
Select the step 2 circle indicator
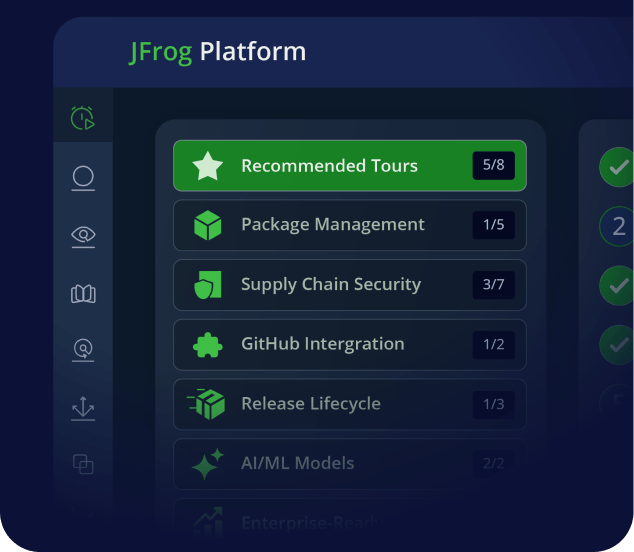pos(616,226)
